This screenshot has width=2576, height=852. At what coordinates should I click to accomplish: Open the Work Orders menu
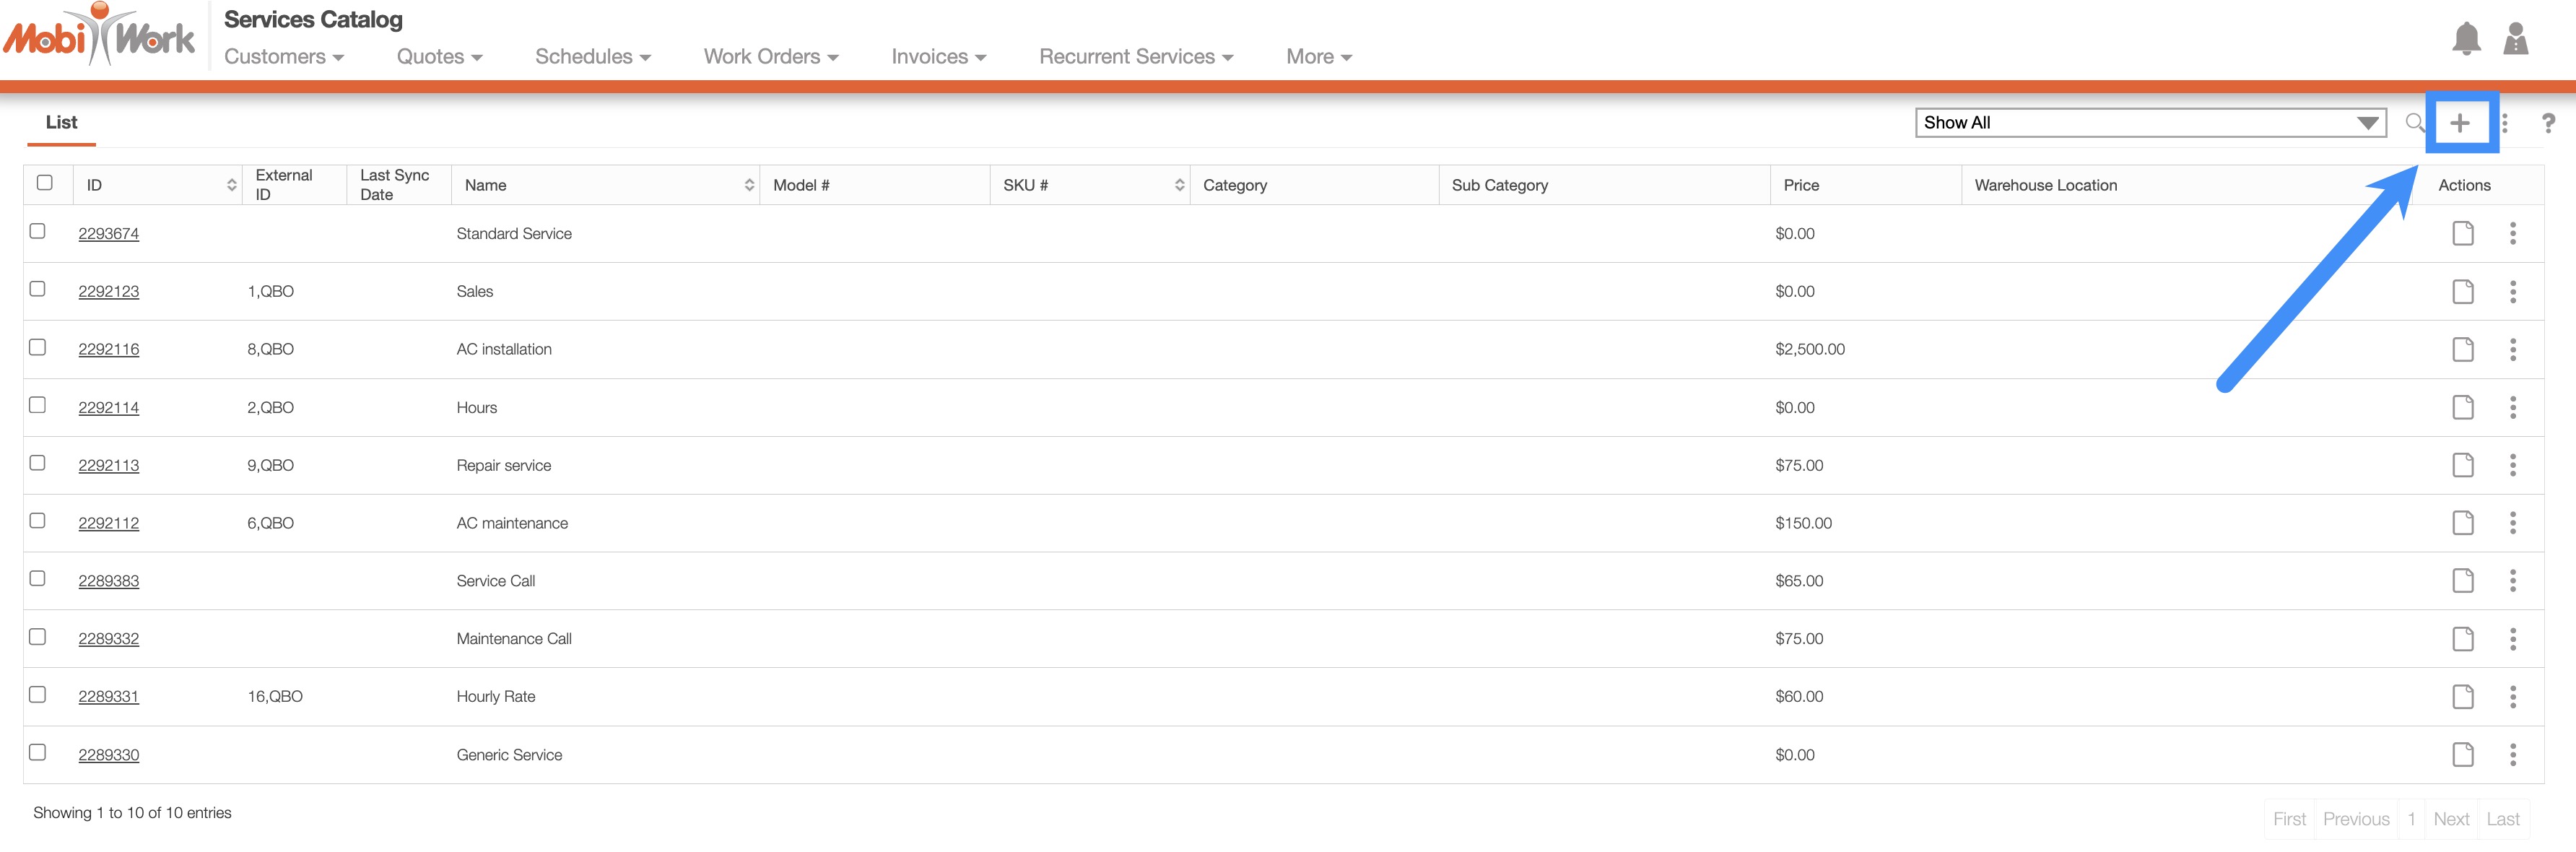770,57
